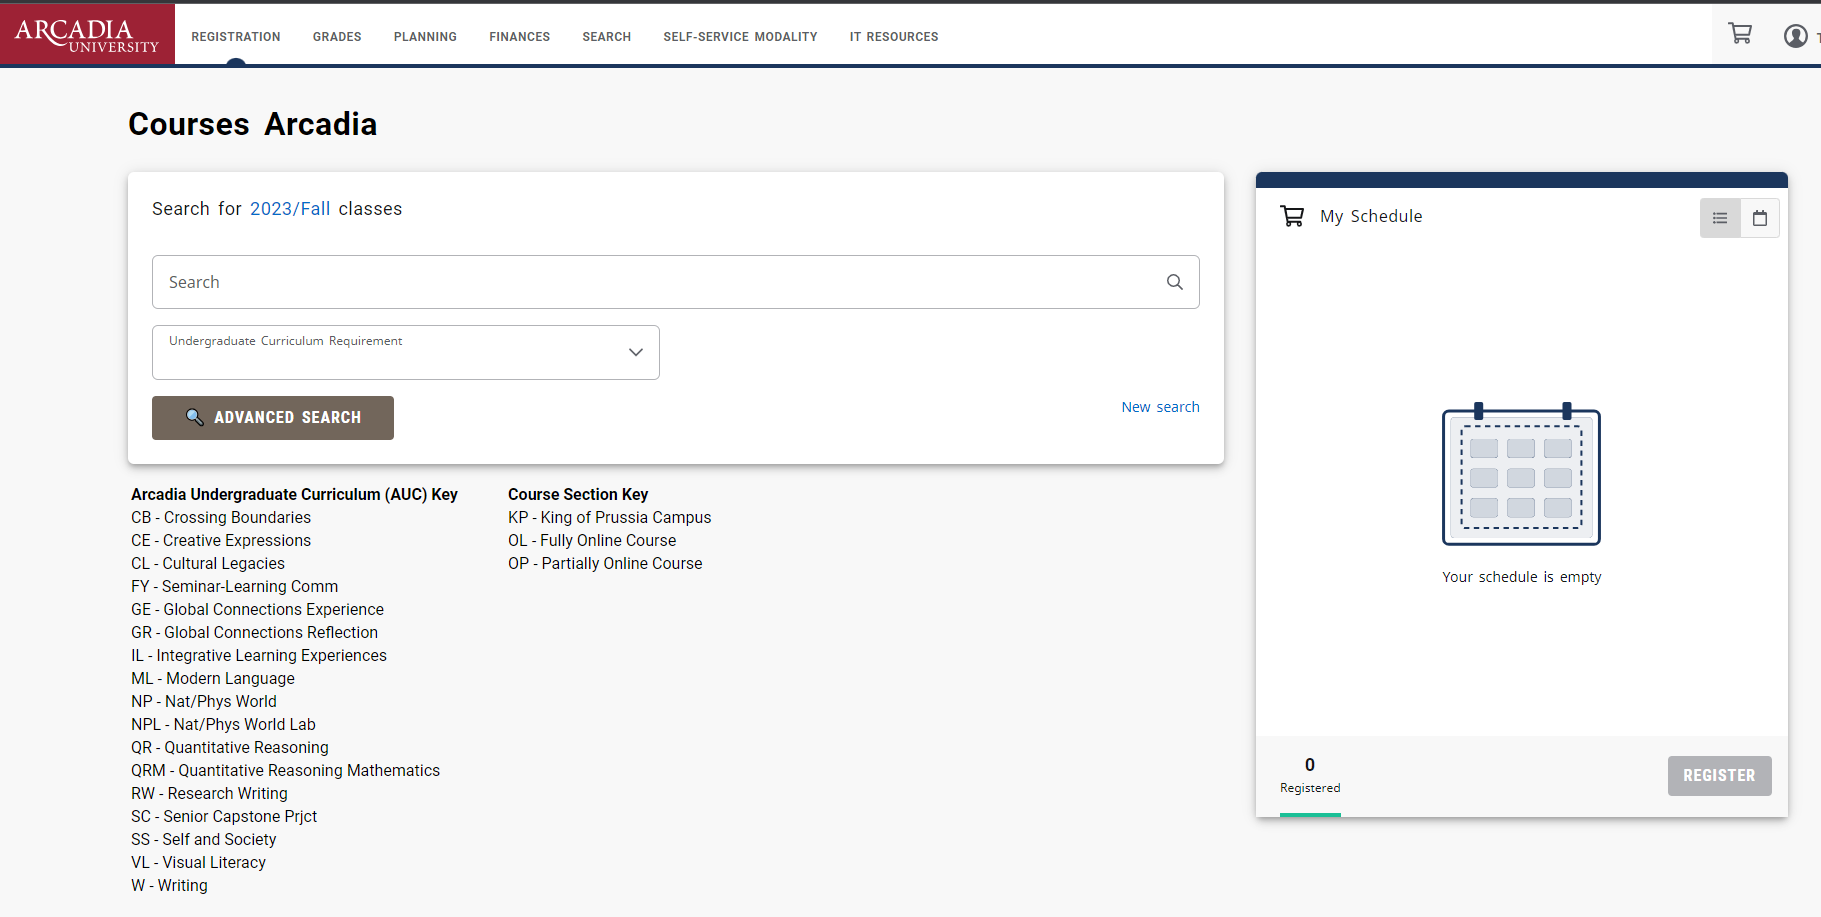
Task: Click the Advanced Search button
Action: [273, 418]
